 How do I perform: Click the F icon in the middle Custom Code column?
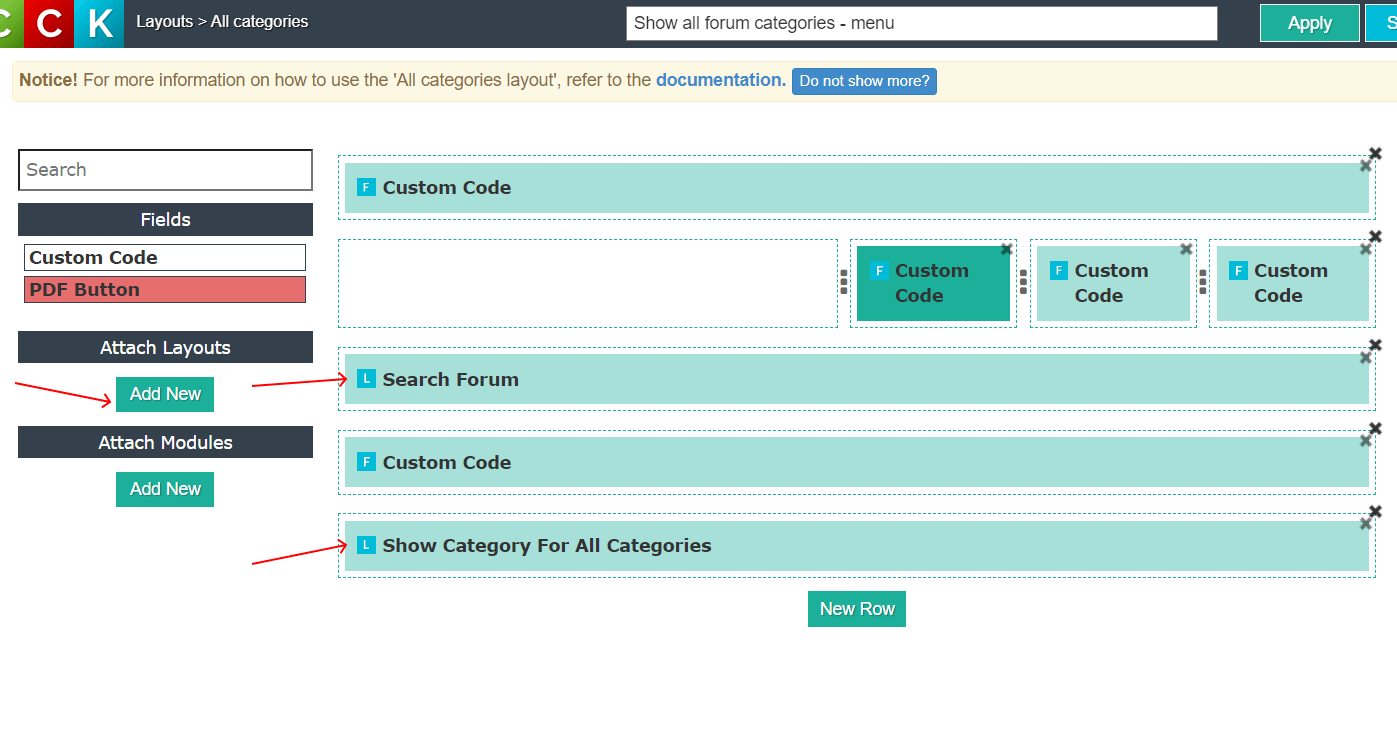click(1059, 270)
